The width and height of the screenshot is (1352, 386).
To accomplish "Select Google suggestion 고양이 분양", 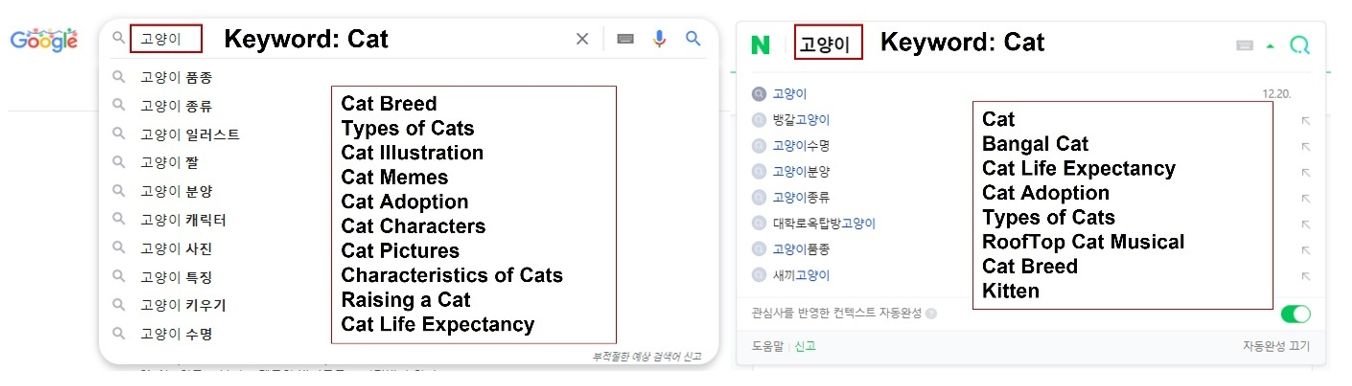I will (176, 191).
